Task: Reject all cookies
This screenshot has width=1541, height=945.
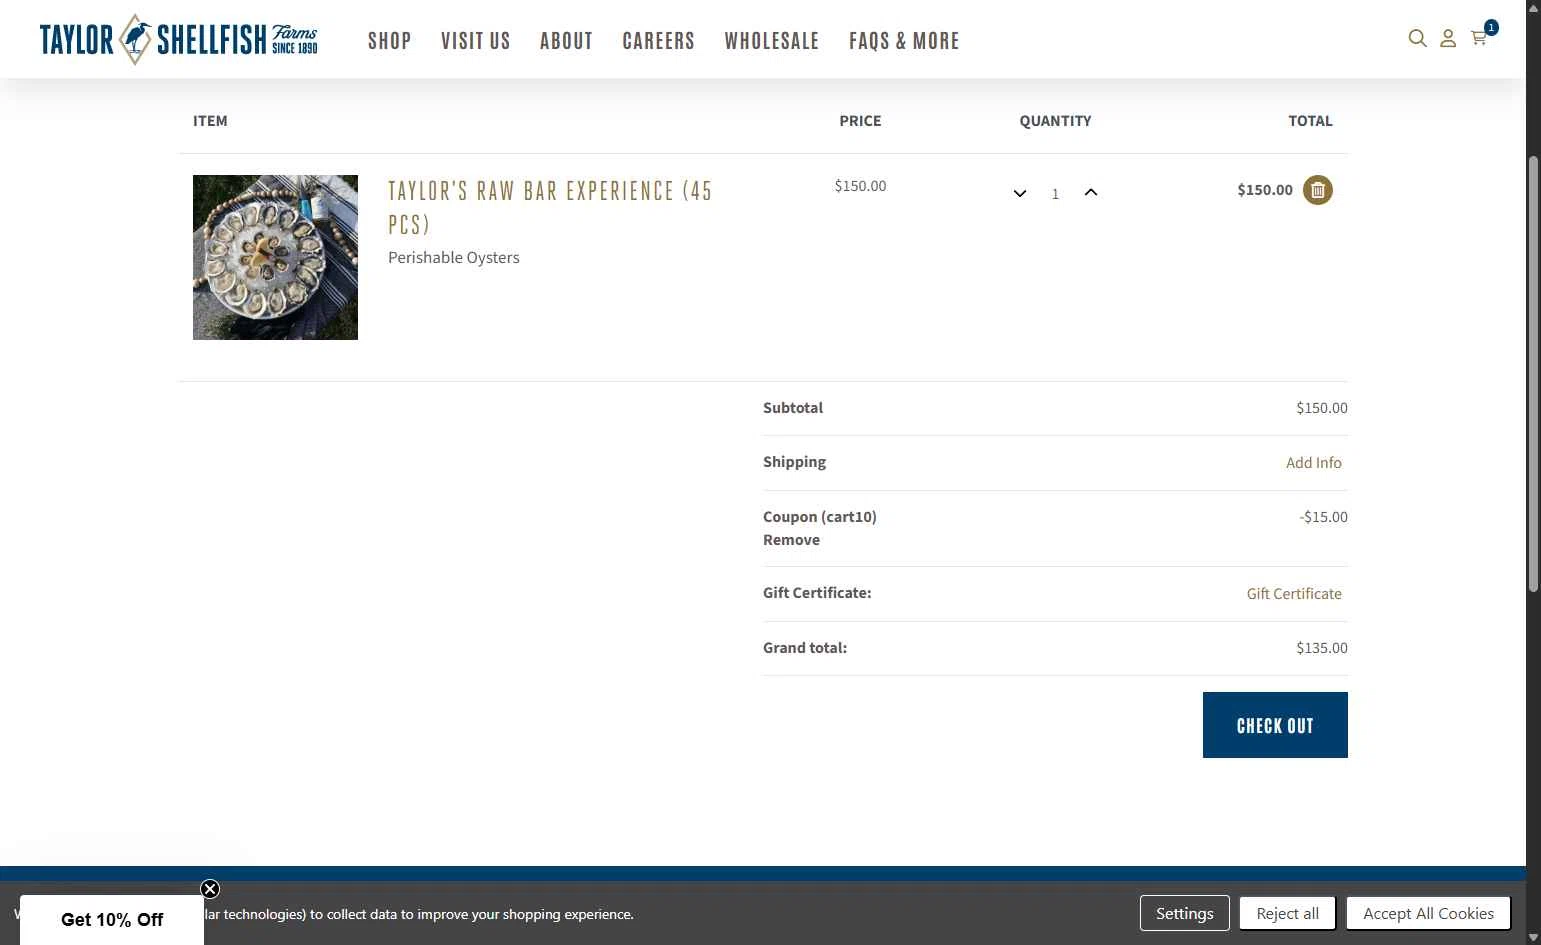Action: coord(1288,913)
